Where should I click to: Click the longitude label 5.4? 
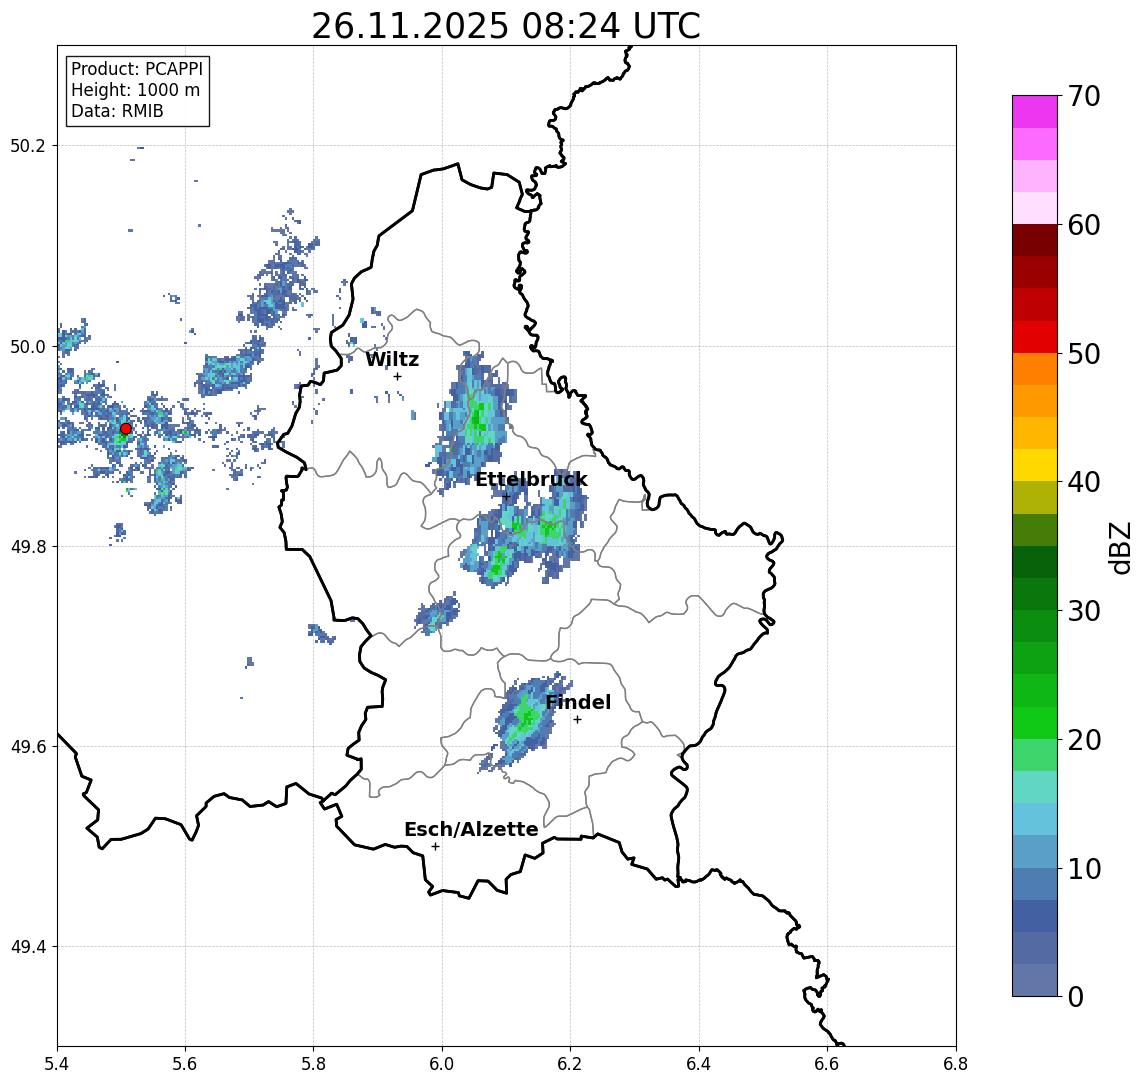57,1064
